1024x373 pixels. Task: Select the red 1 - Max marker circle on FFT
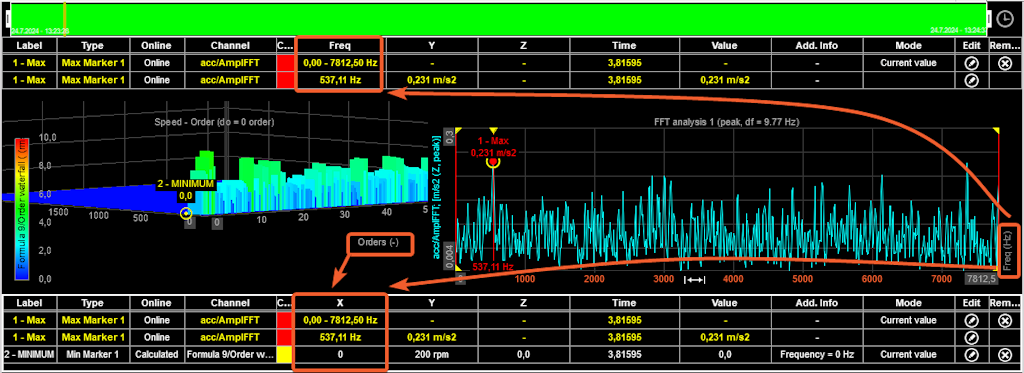tap(493, 163)
